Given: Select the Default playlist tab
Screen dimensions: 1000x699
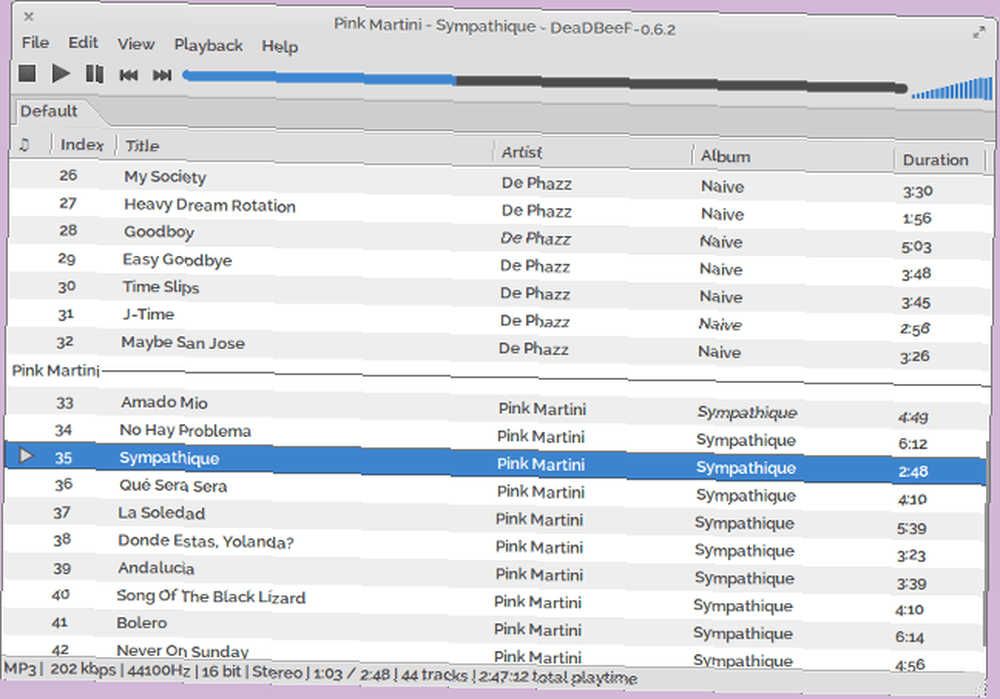Looking at the screenshot, I should (49, 111).
